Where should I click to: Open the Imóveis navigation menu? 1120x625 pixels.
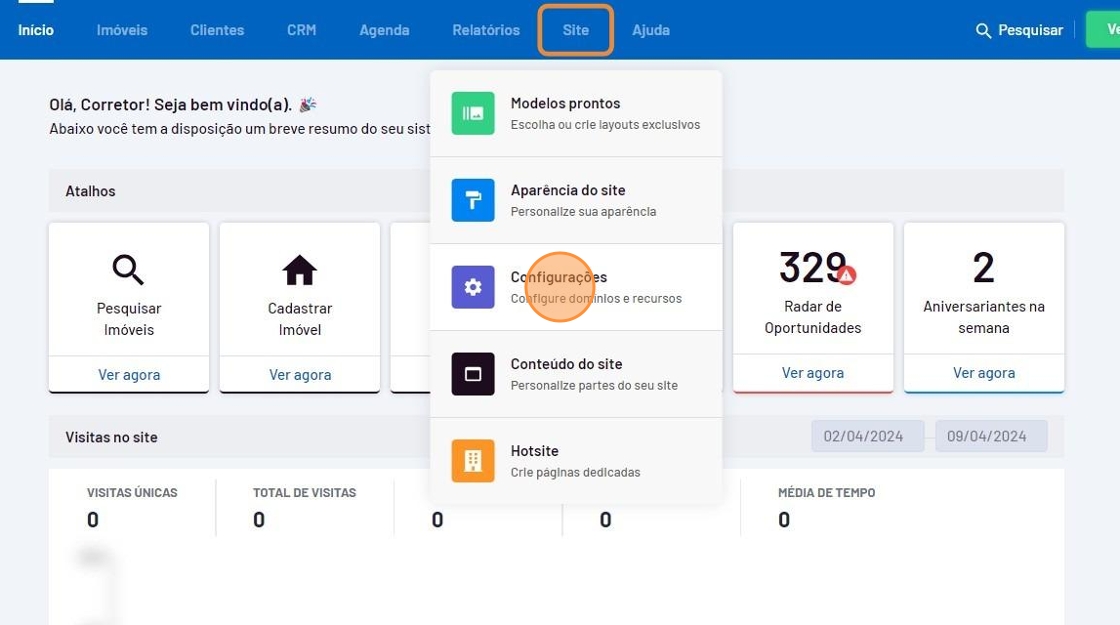pyautogui.click(x=122, y=30)
